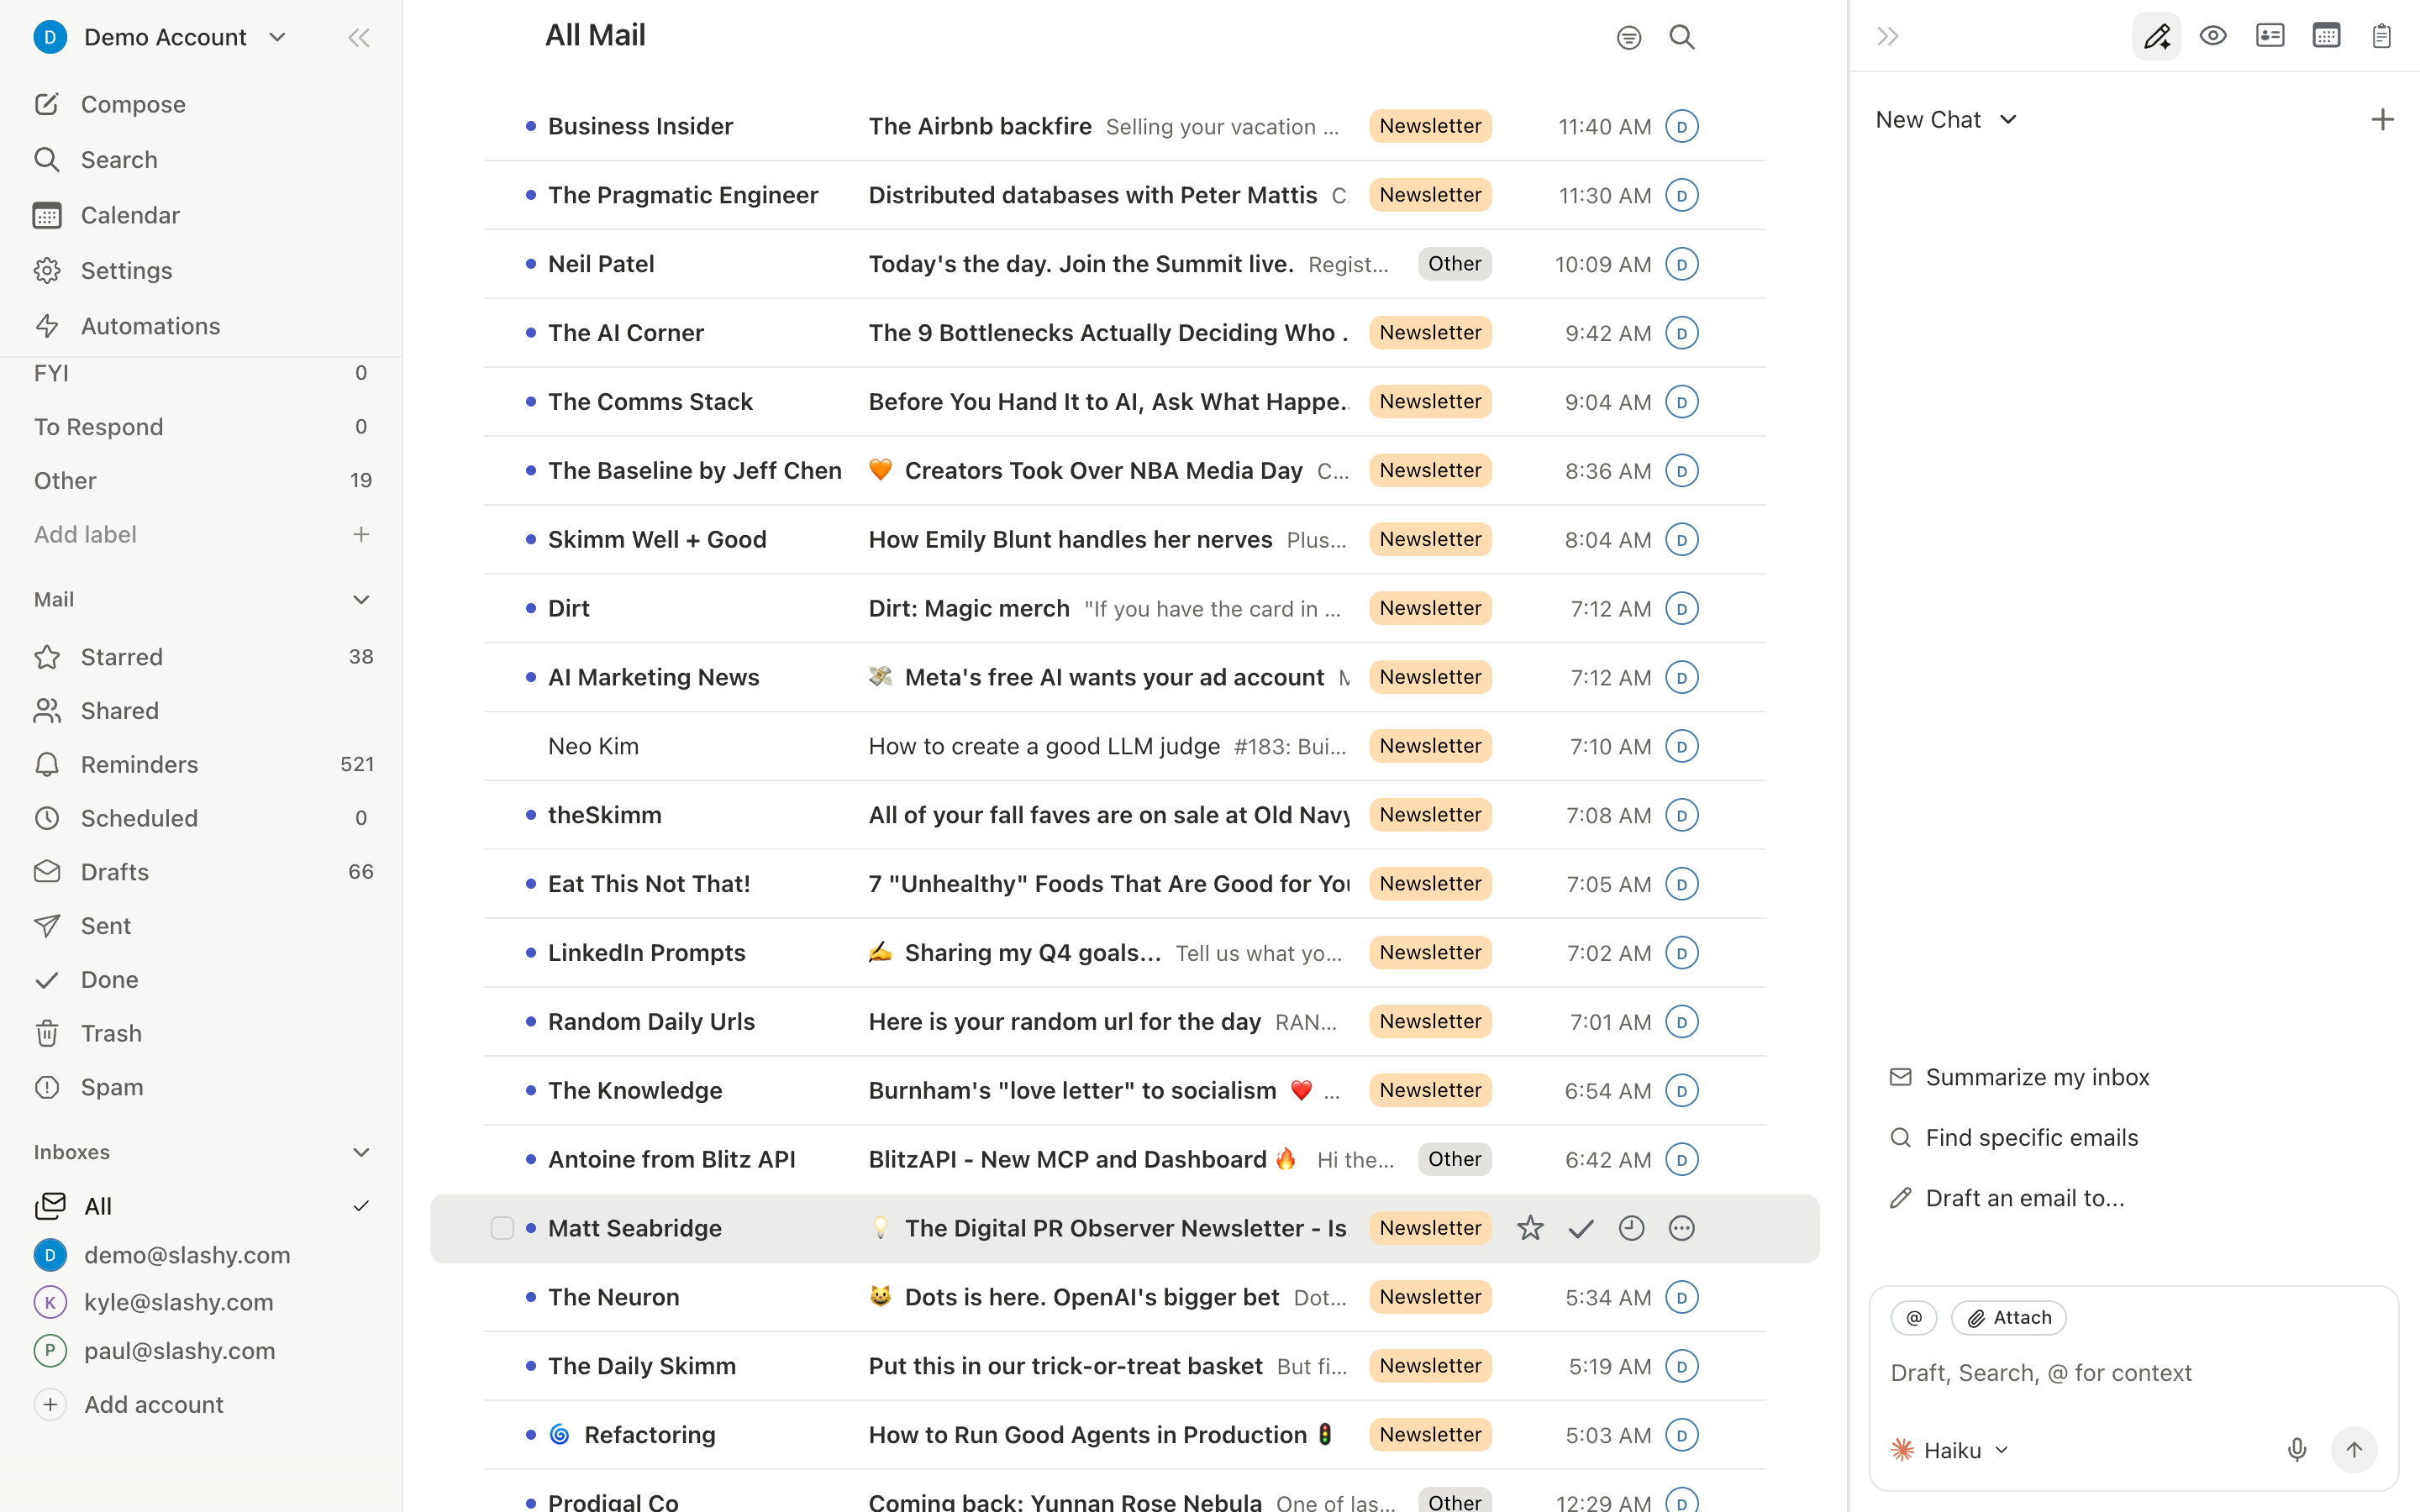Click Other tag on Antoine from Blitz API row
The image size is (2420, 1512).
(1454, 1159)
